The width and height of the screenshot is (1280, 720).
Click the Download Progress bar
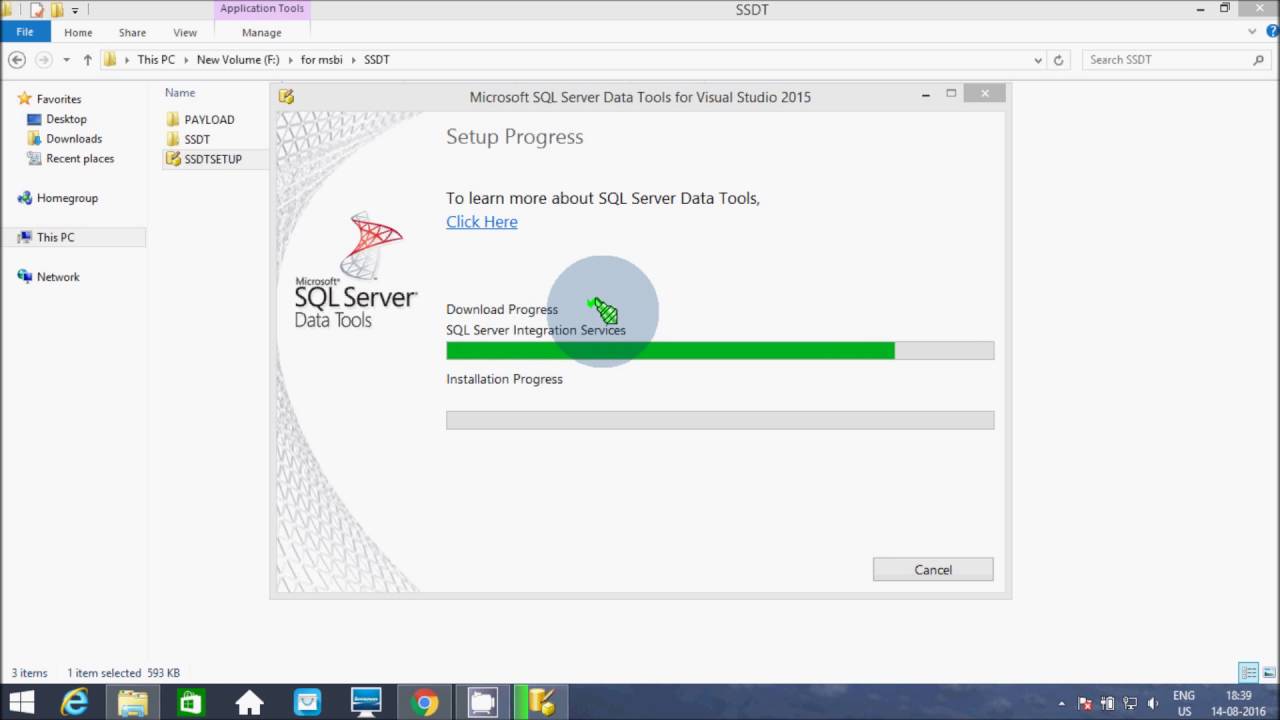(720, 350)
